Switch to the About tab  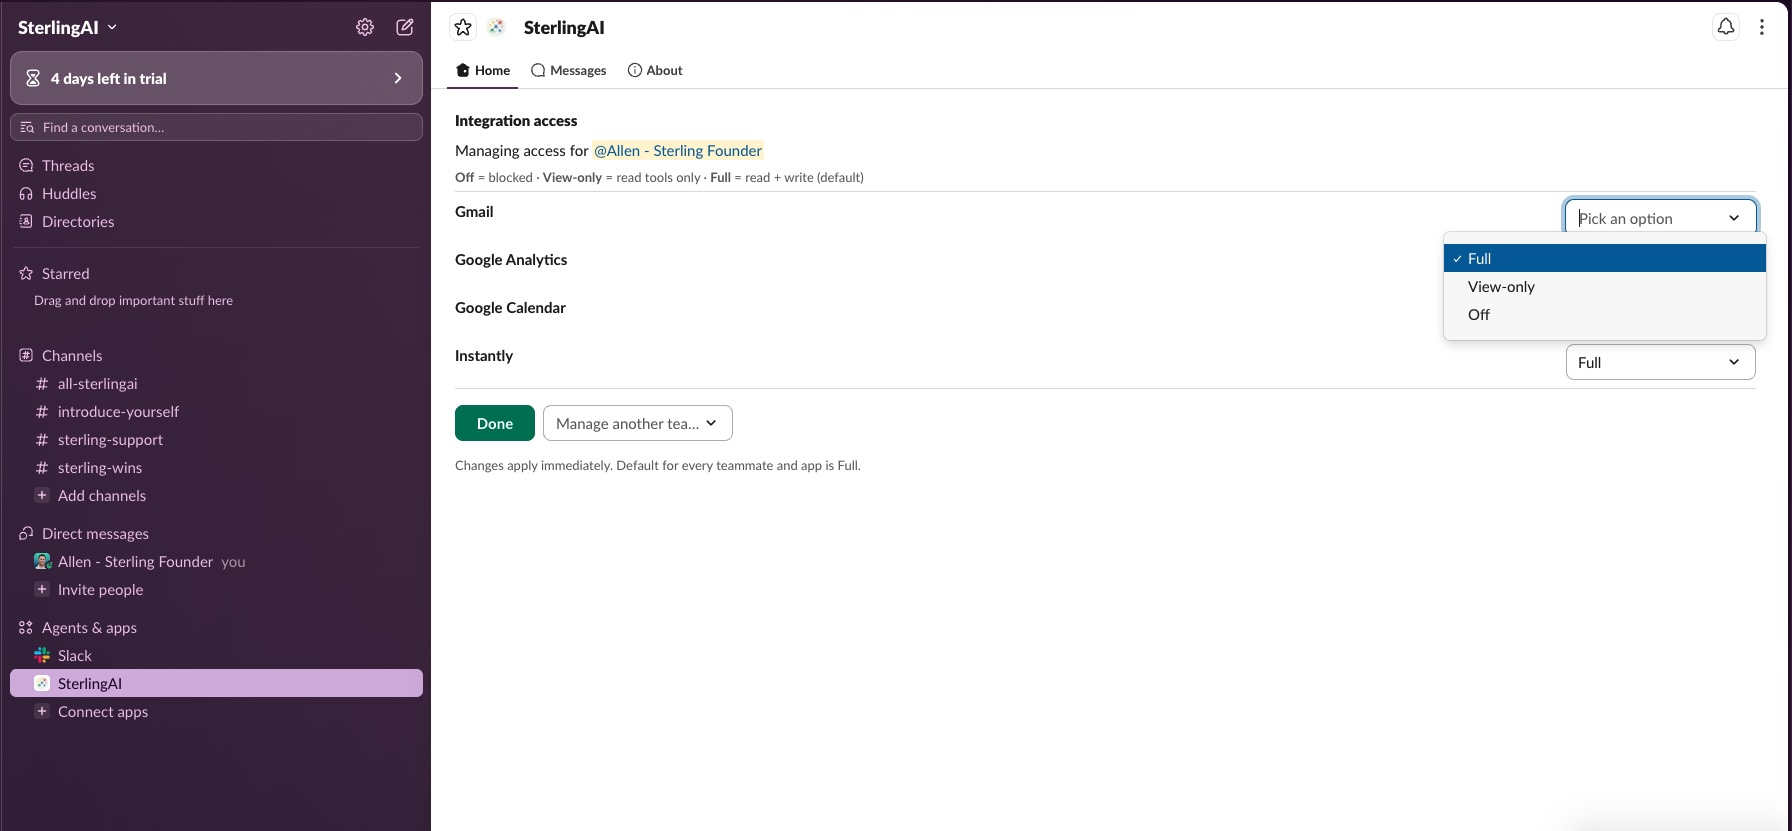click(655, 70)
